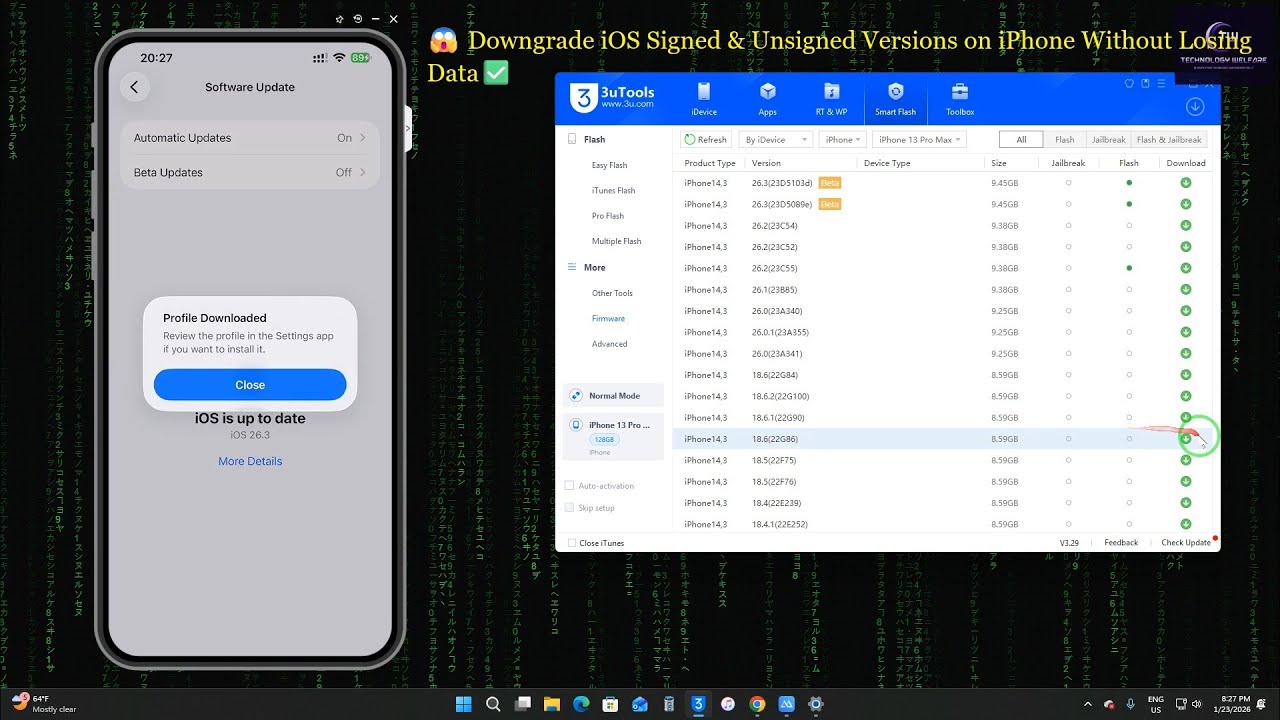1280x720 pixels.
Task: Open Pro Flash in the sidebar
Action: (607, 216)
